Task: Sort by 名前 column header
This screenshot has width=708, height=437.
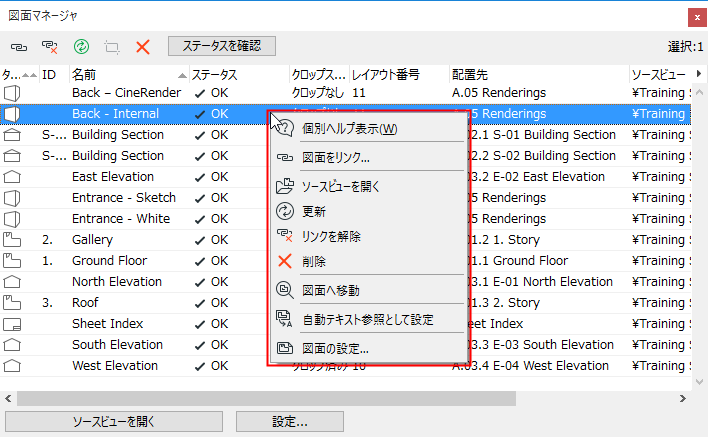Action: [129, 74]
